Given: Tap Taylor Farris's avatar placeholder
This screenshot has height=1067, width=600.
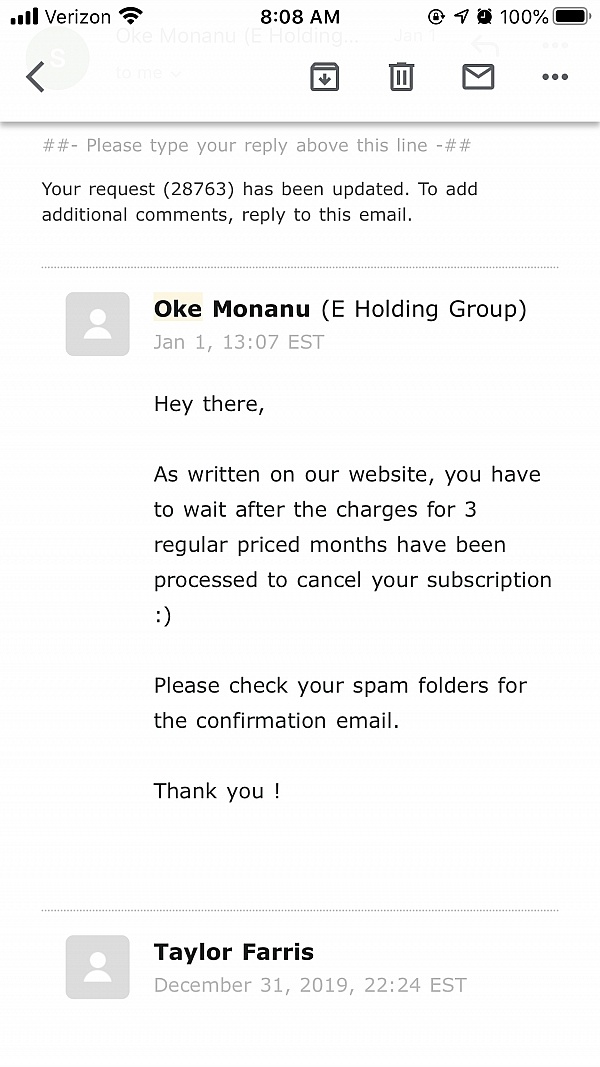Looking at the screenshot, I should click(97, 967).
